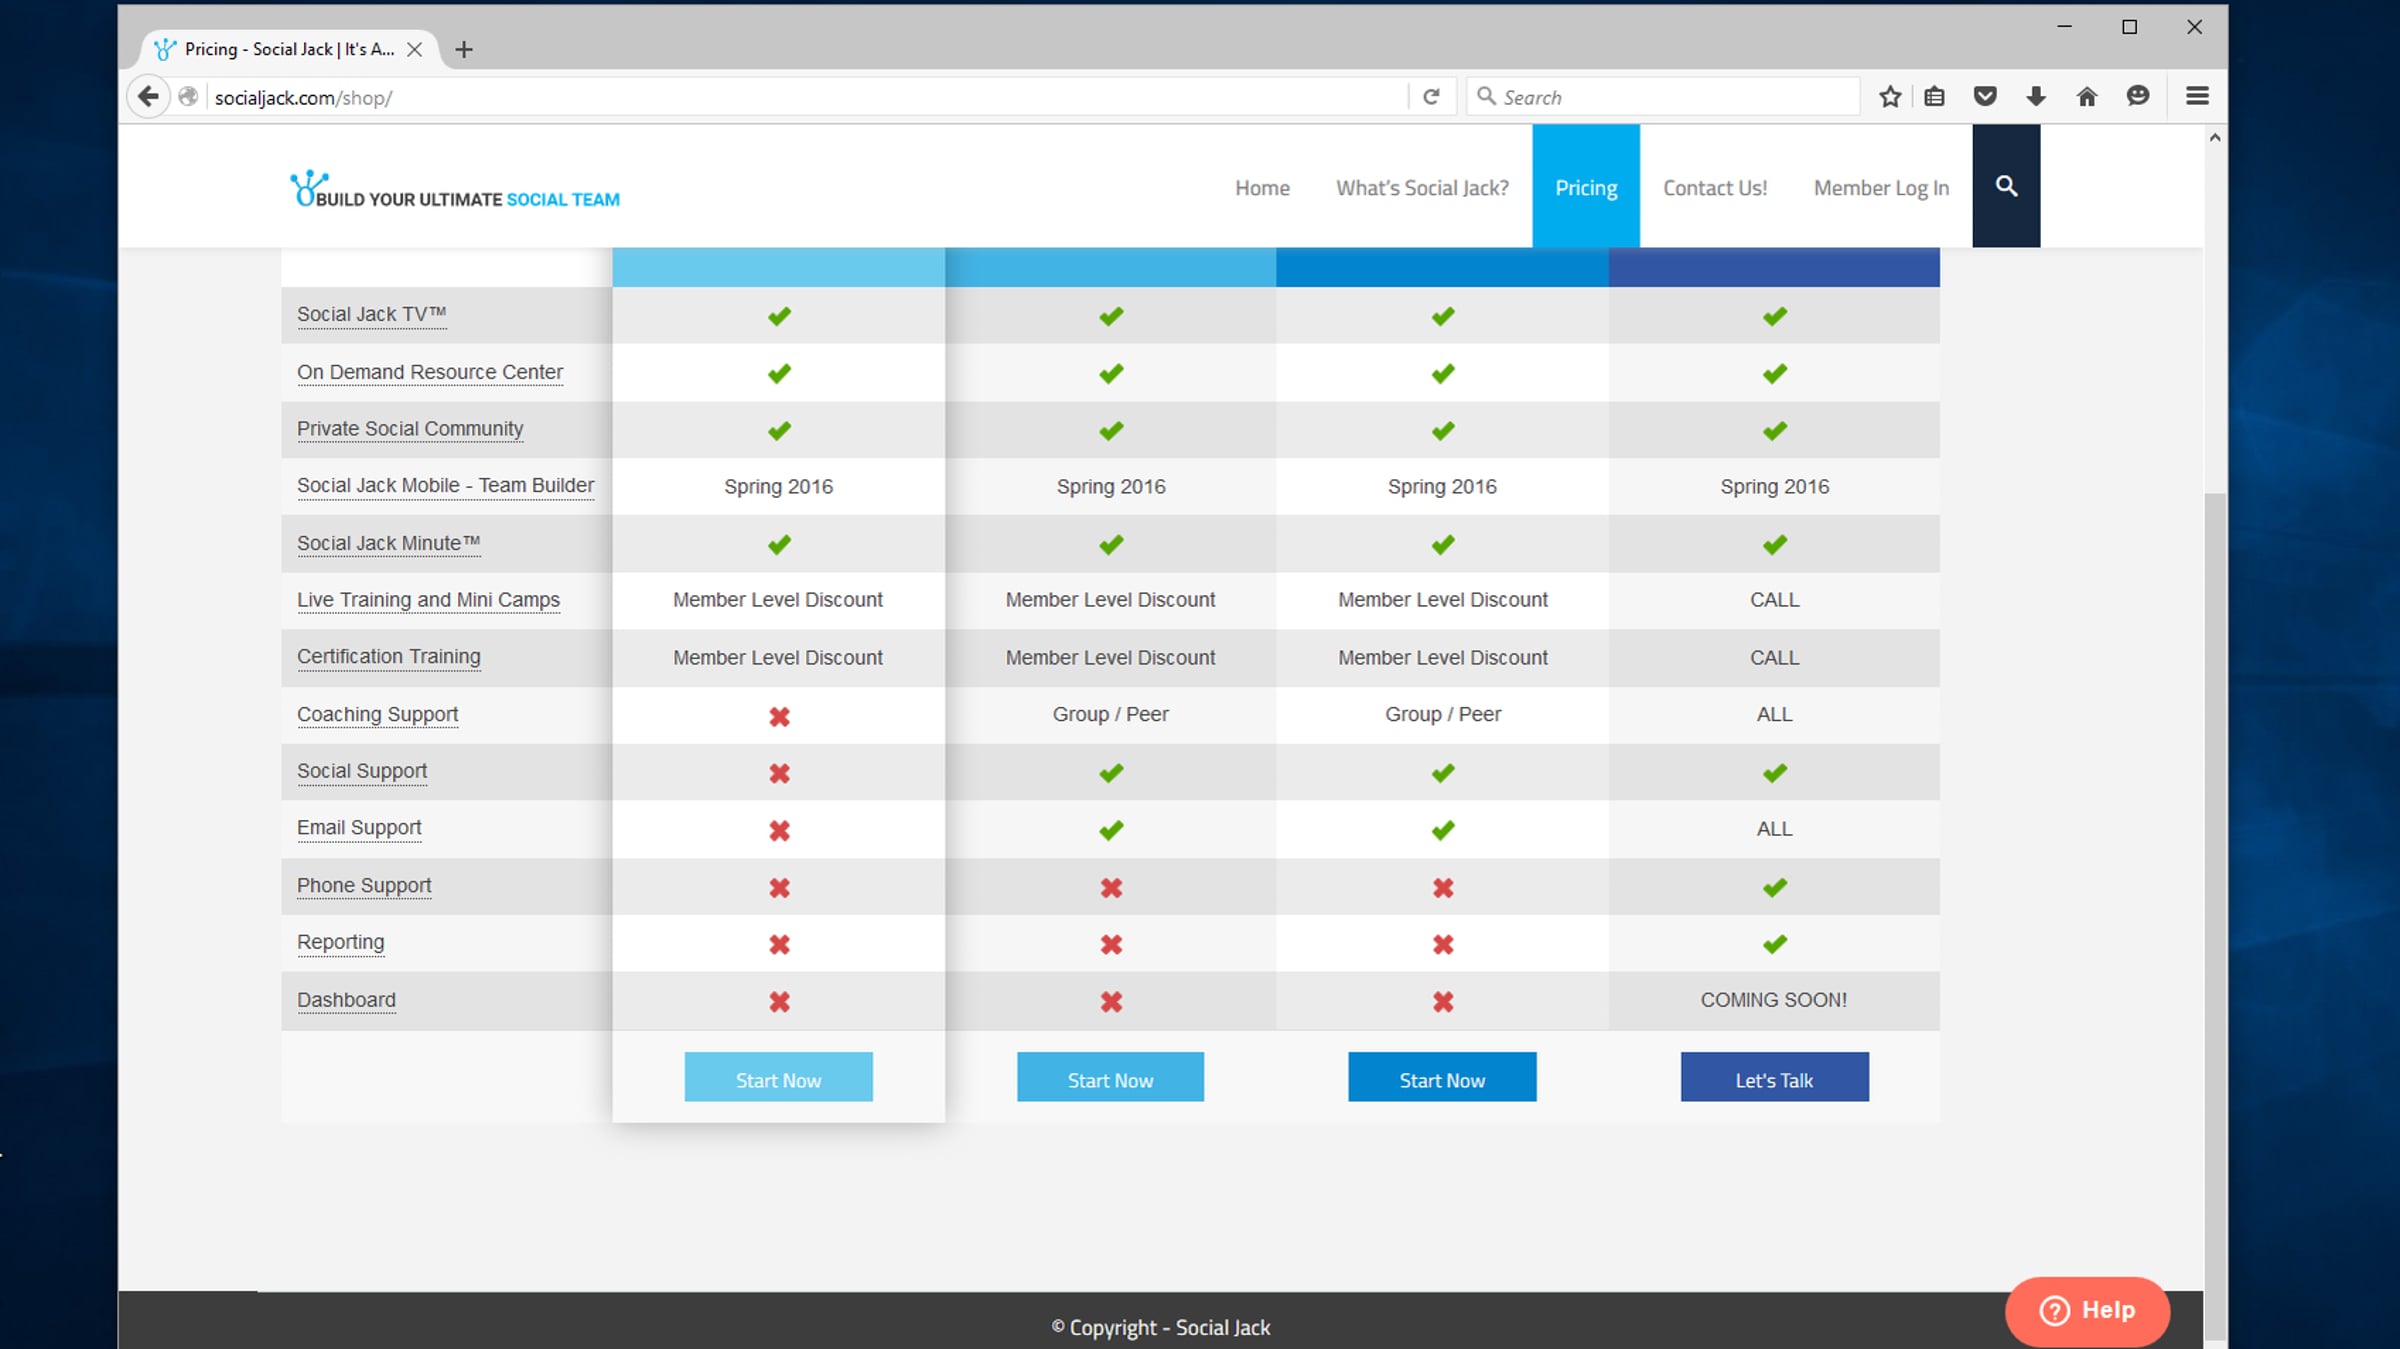
Task: Click the Social Jack TV™ feature link
Action: tap(371, 314)
